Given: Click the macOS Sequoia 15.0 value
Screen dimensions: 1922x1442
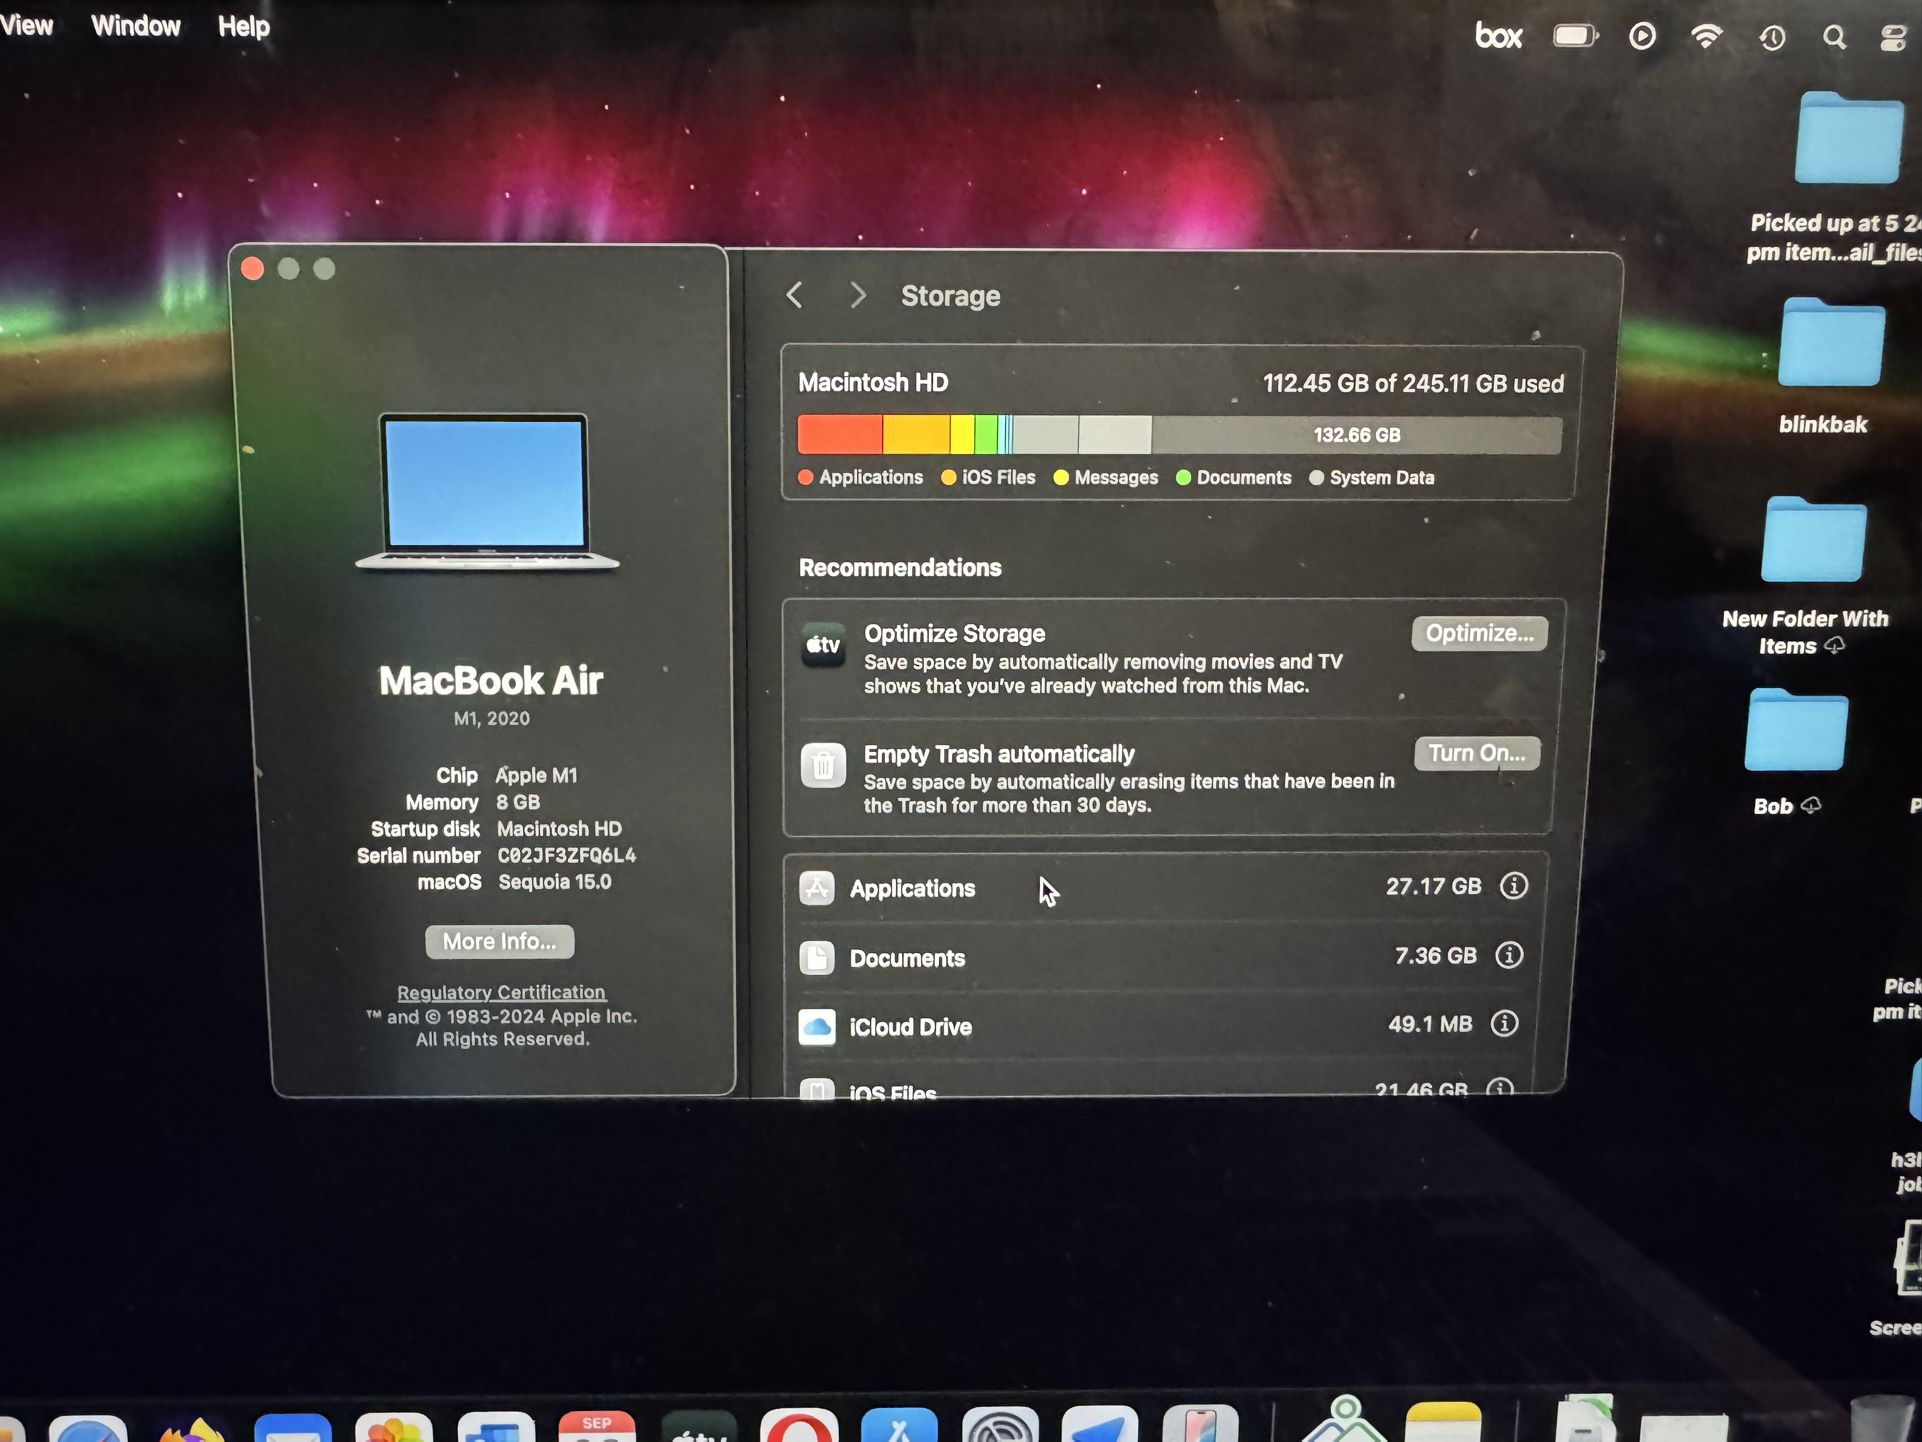Looking at the screenshot, I should point(555,882).
